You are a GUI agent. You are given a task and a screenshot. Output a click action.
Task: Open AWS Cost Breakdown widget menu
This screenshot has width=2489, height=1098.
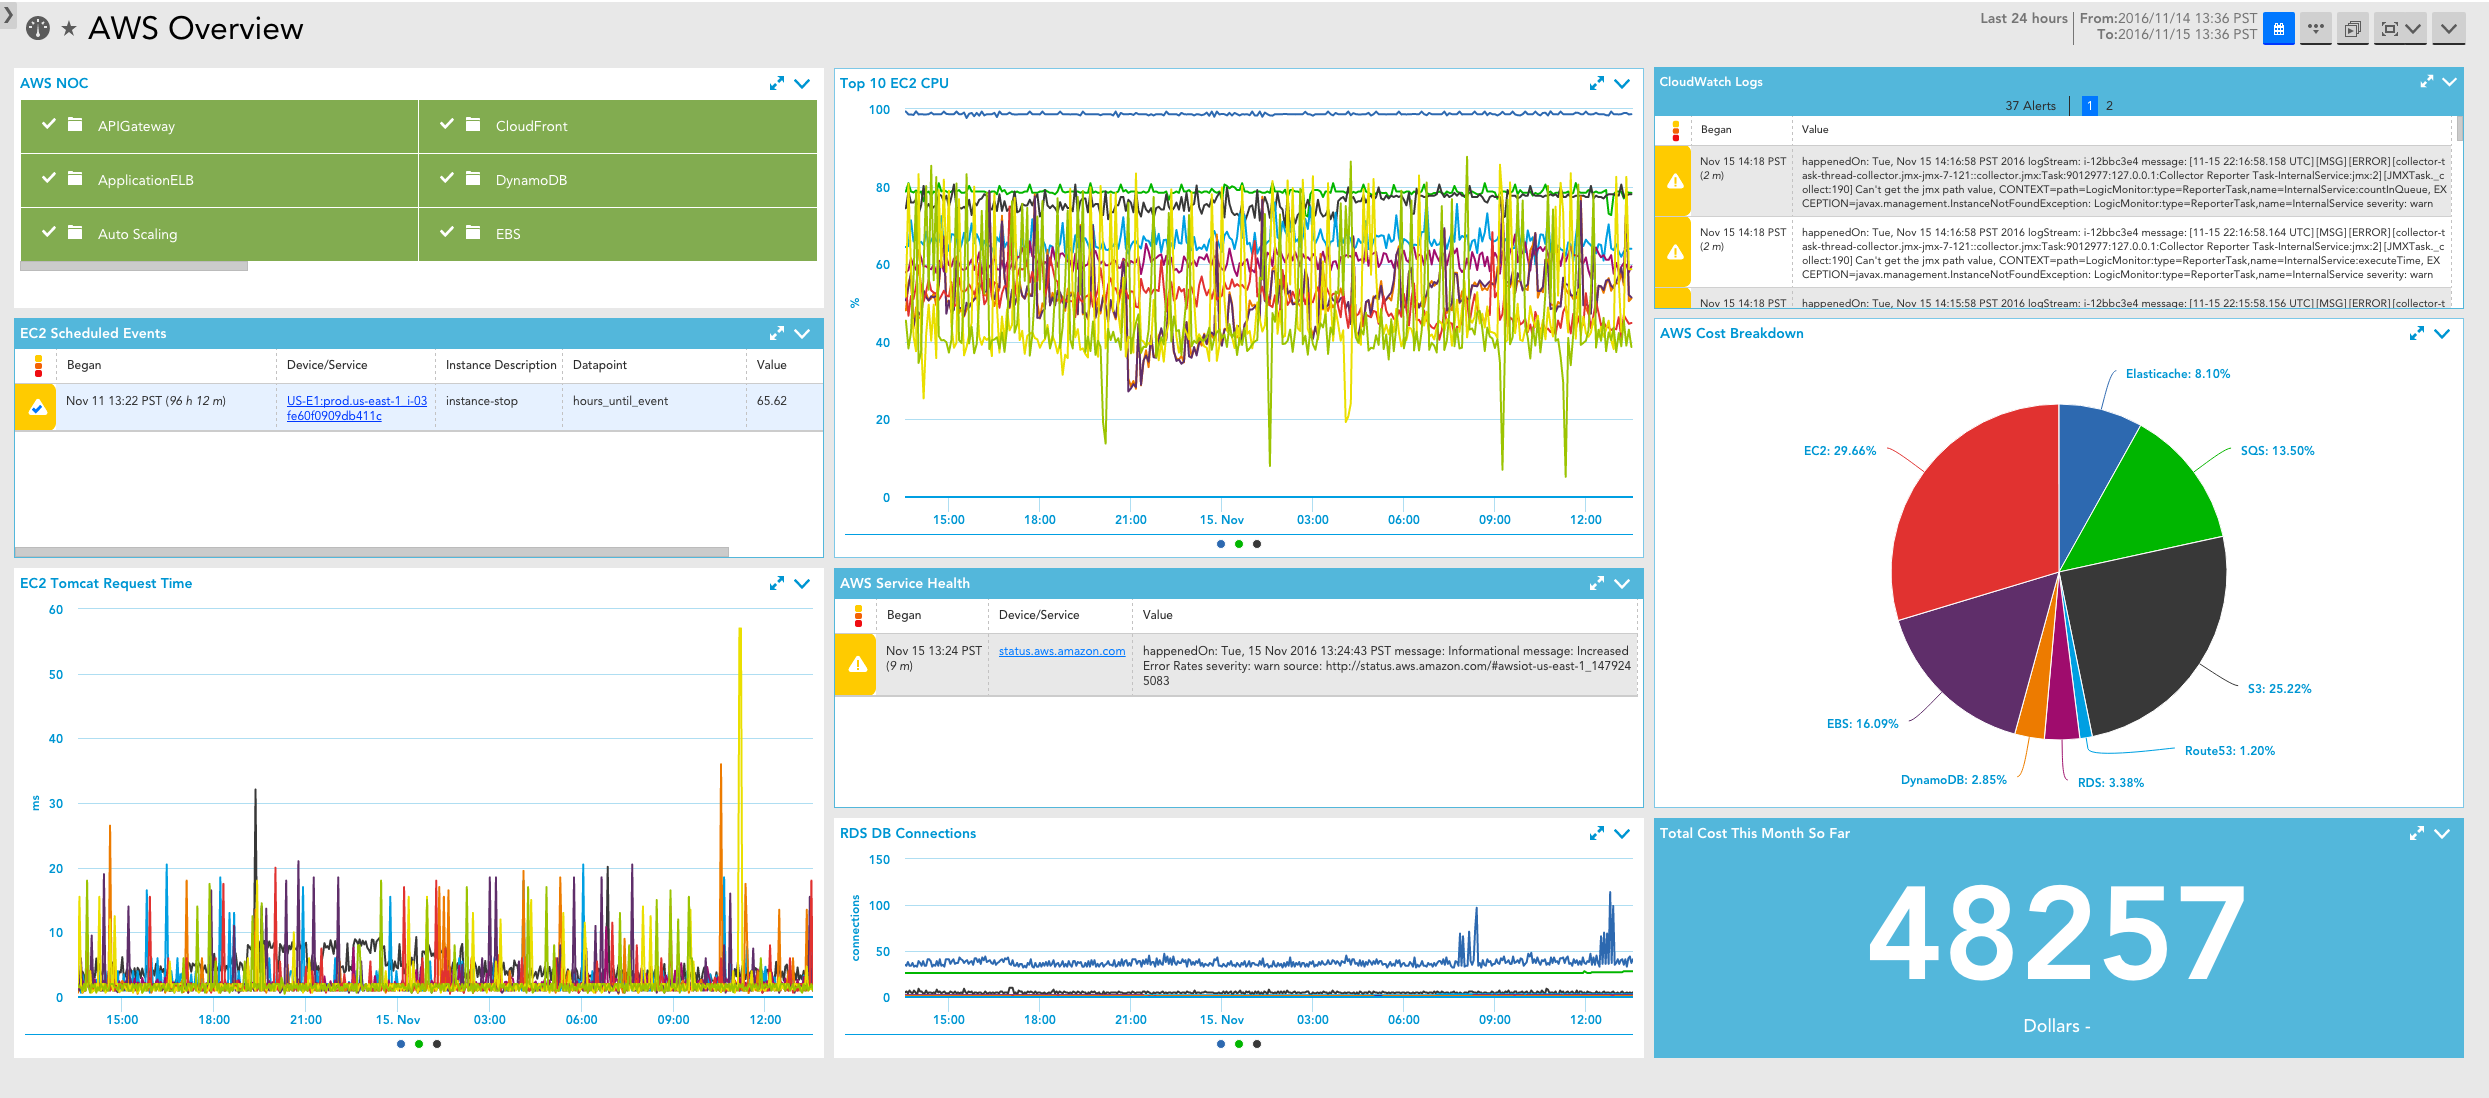click(2442, 333)
